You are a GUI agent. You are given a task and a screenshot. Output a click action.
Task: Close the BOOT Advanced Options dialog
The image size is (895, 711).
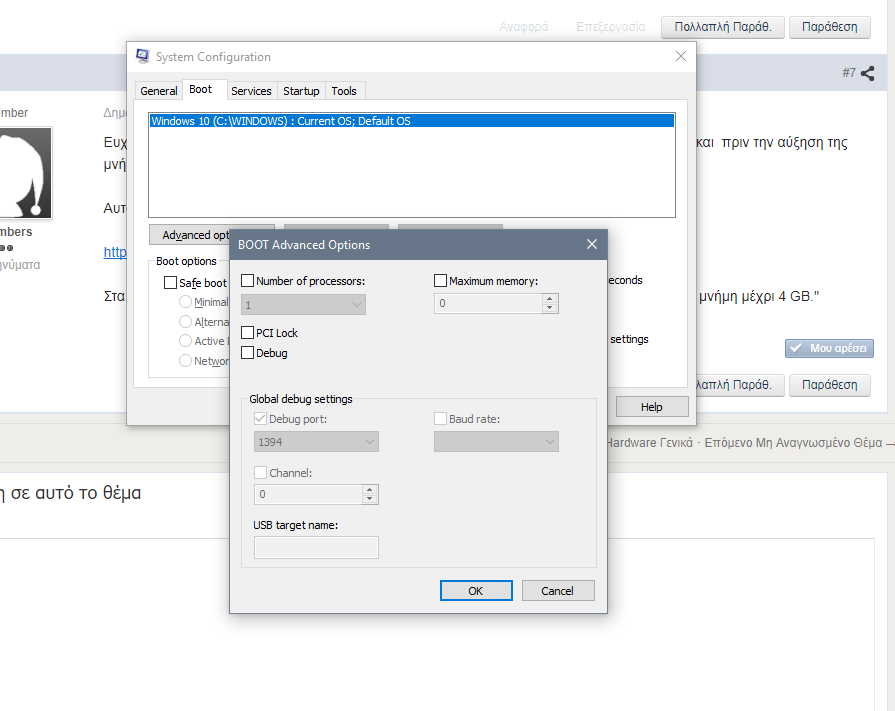coord(592,244)
